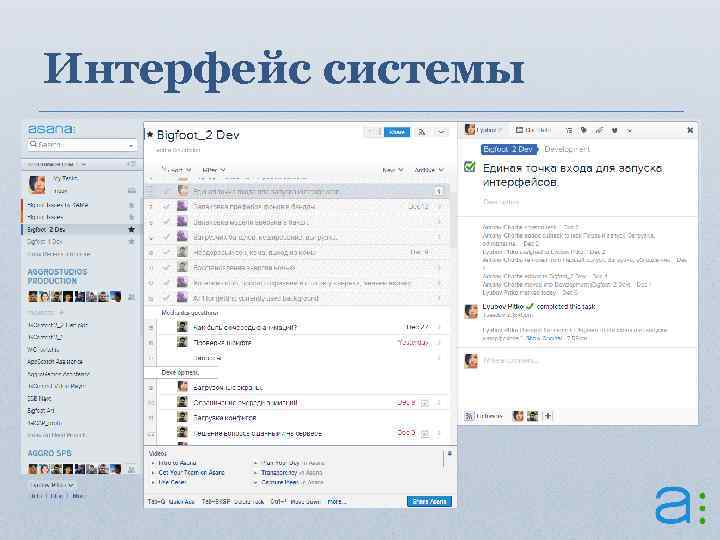Click the More link at sidebar bottom
The height and width of the screenshot is (540, 720).
tap(78, 496)
